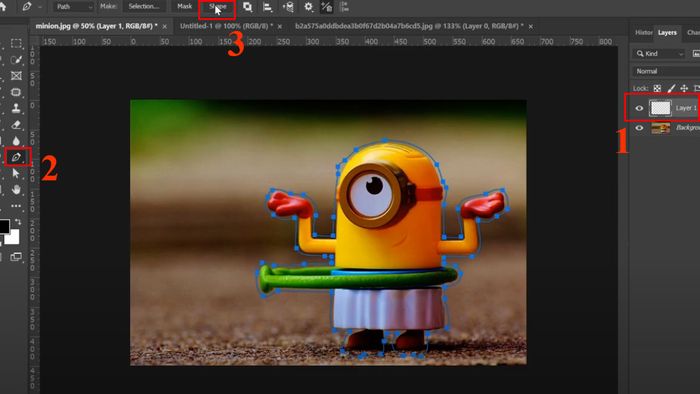
Task: Close the minion.jpg document tab
Action: (x=165, y=27)
